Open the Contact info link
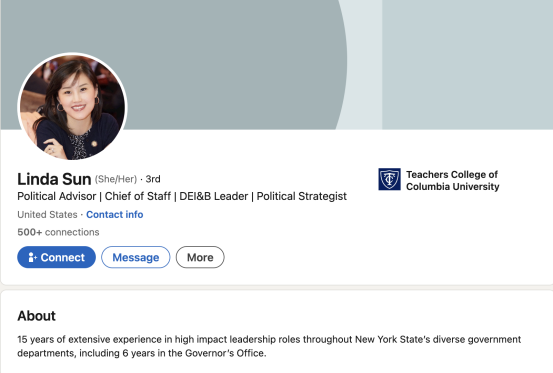The width and height of the screenshot is (553, 373). (x=115, y=214)
